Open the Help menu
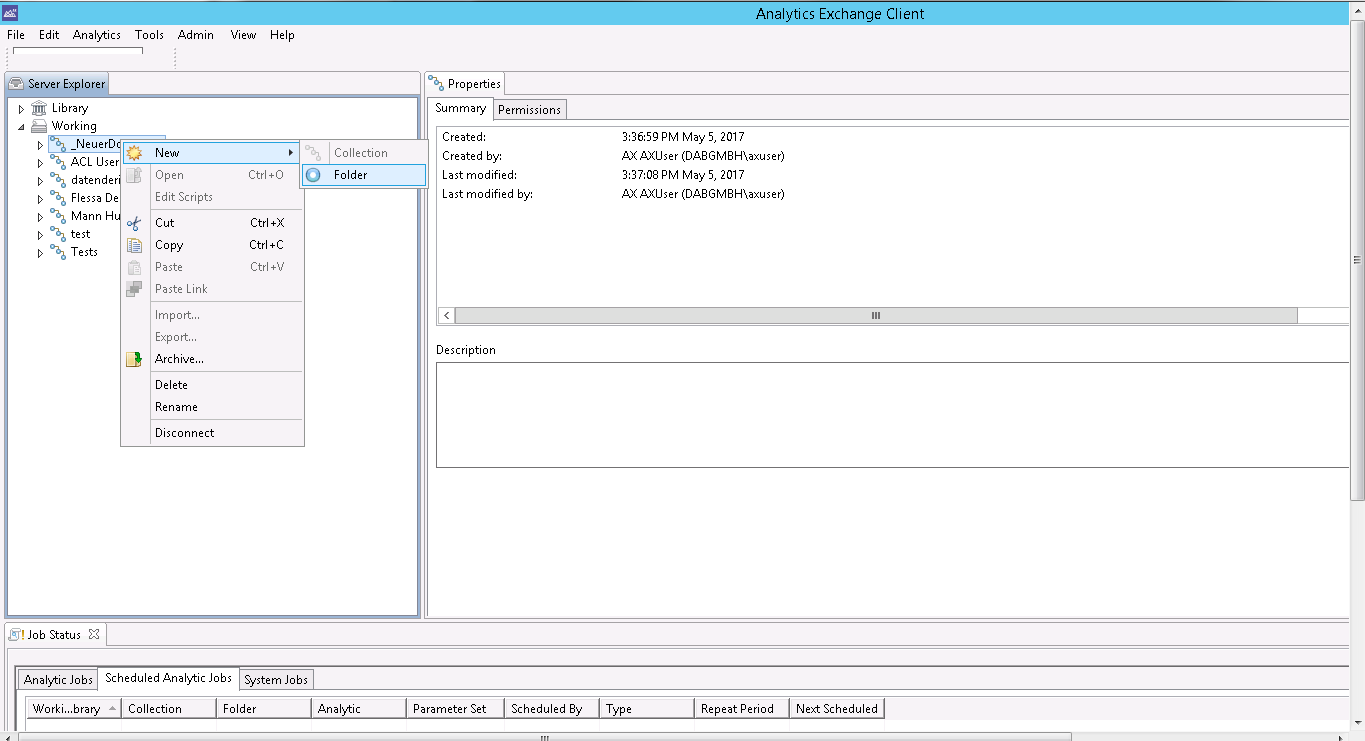 coord(282,35)
